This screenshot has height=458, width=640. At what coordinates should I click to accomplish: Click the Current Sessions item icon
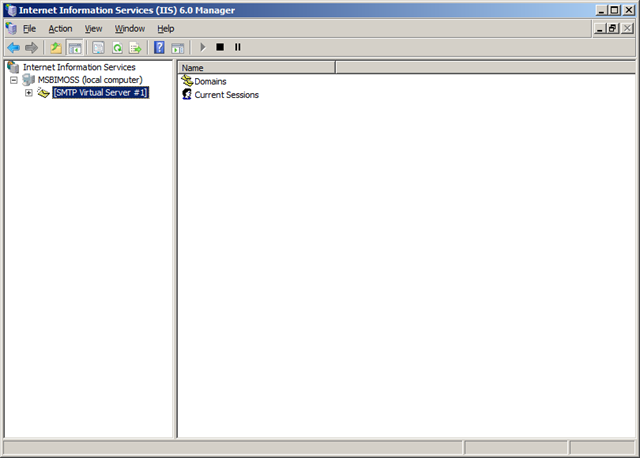pyautogui.click(x=187, y=94)
